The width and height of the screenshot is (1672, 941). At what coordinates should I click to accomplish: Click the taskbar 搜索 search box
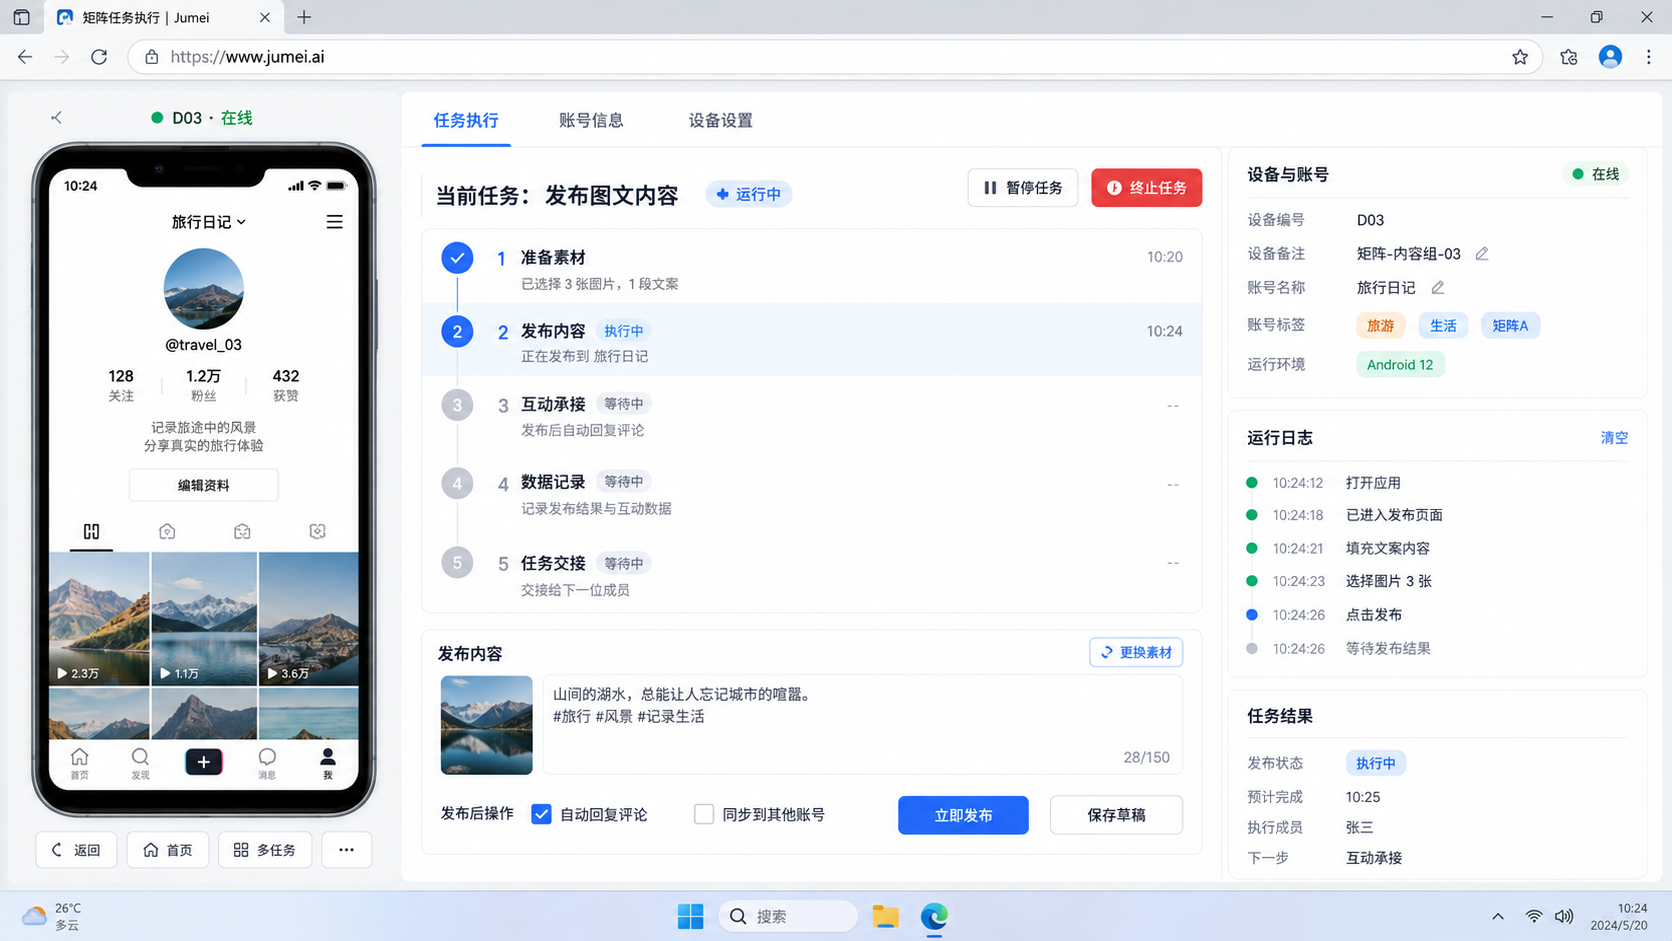click(788, 916)
